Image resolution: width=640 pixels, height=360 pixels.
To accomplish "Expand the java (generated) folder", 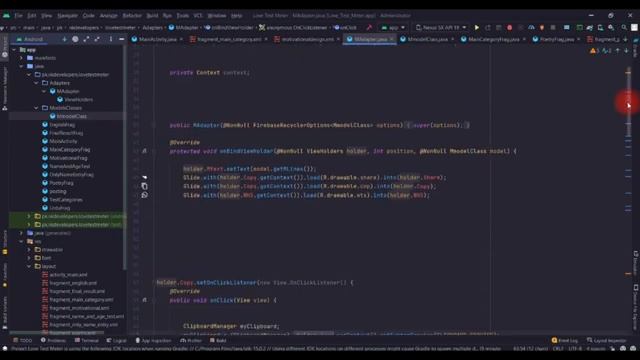I will pos(22,233).
